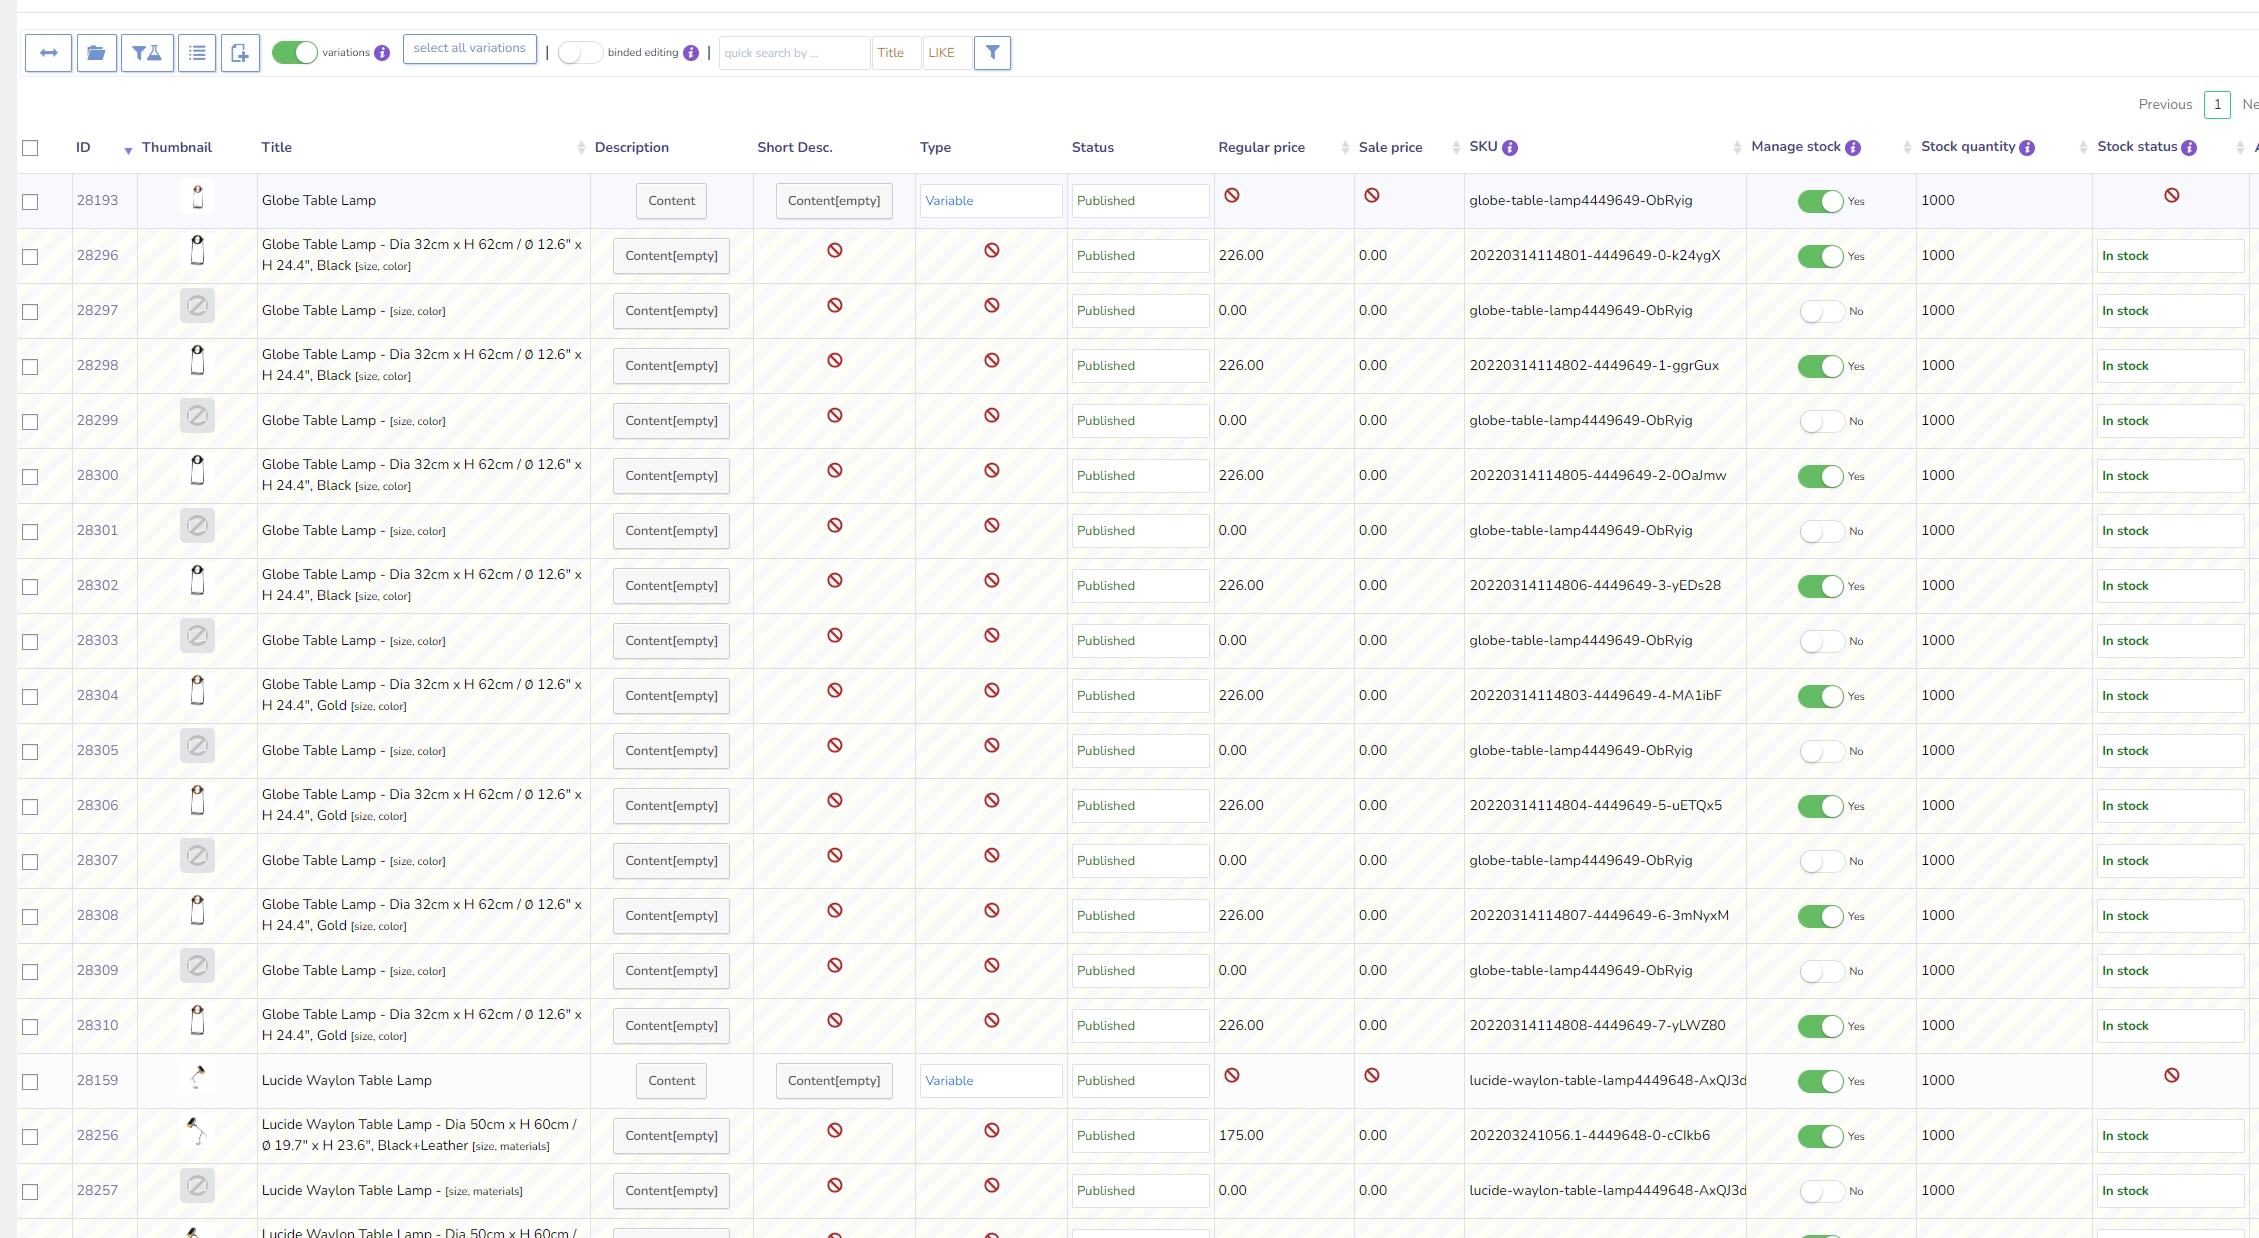2259x1238 pixels.
Task: Click the horizontal arrows toolbar icon
Action: (x=48, y=53)
